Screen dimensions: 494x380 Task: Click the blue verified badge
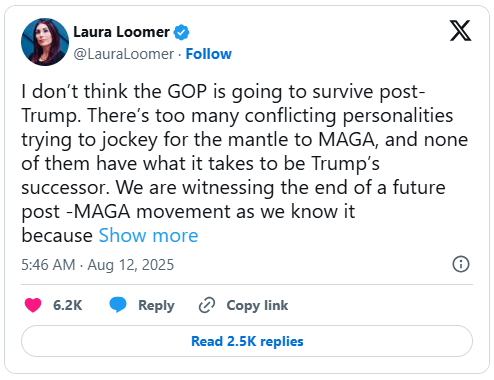coord(181,32)
